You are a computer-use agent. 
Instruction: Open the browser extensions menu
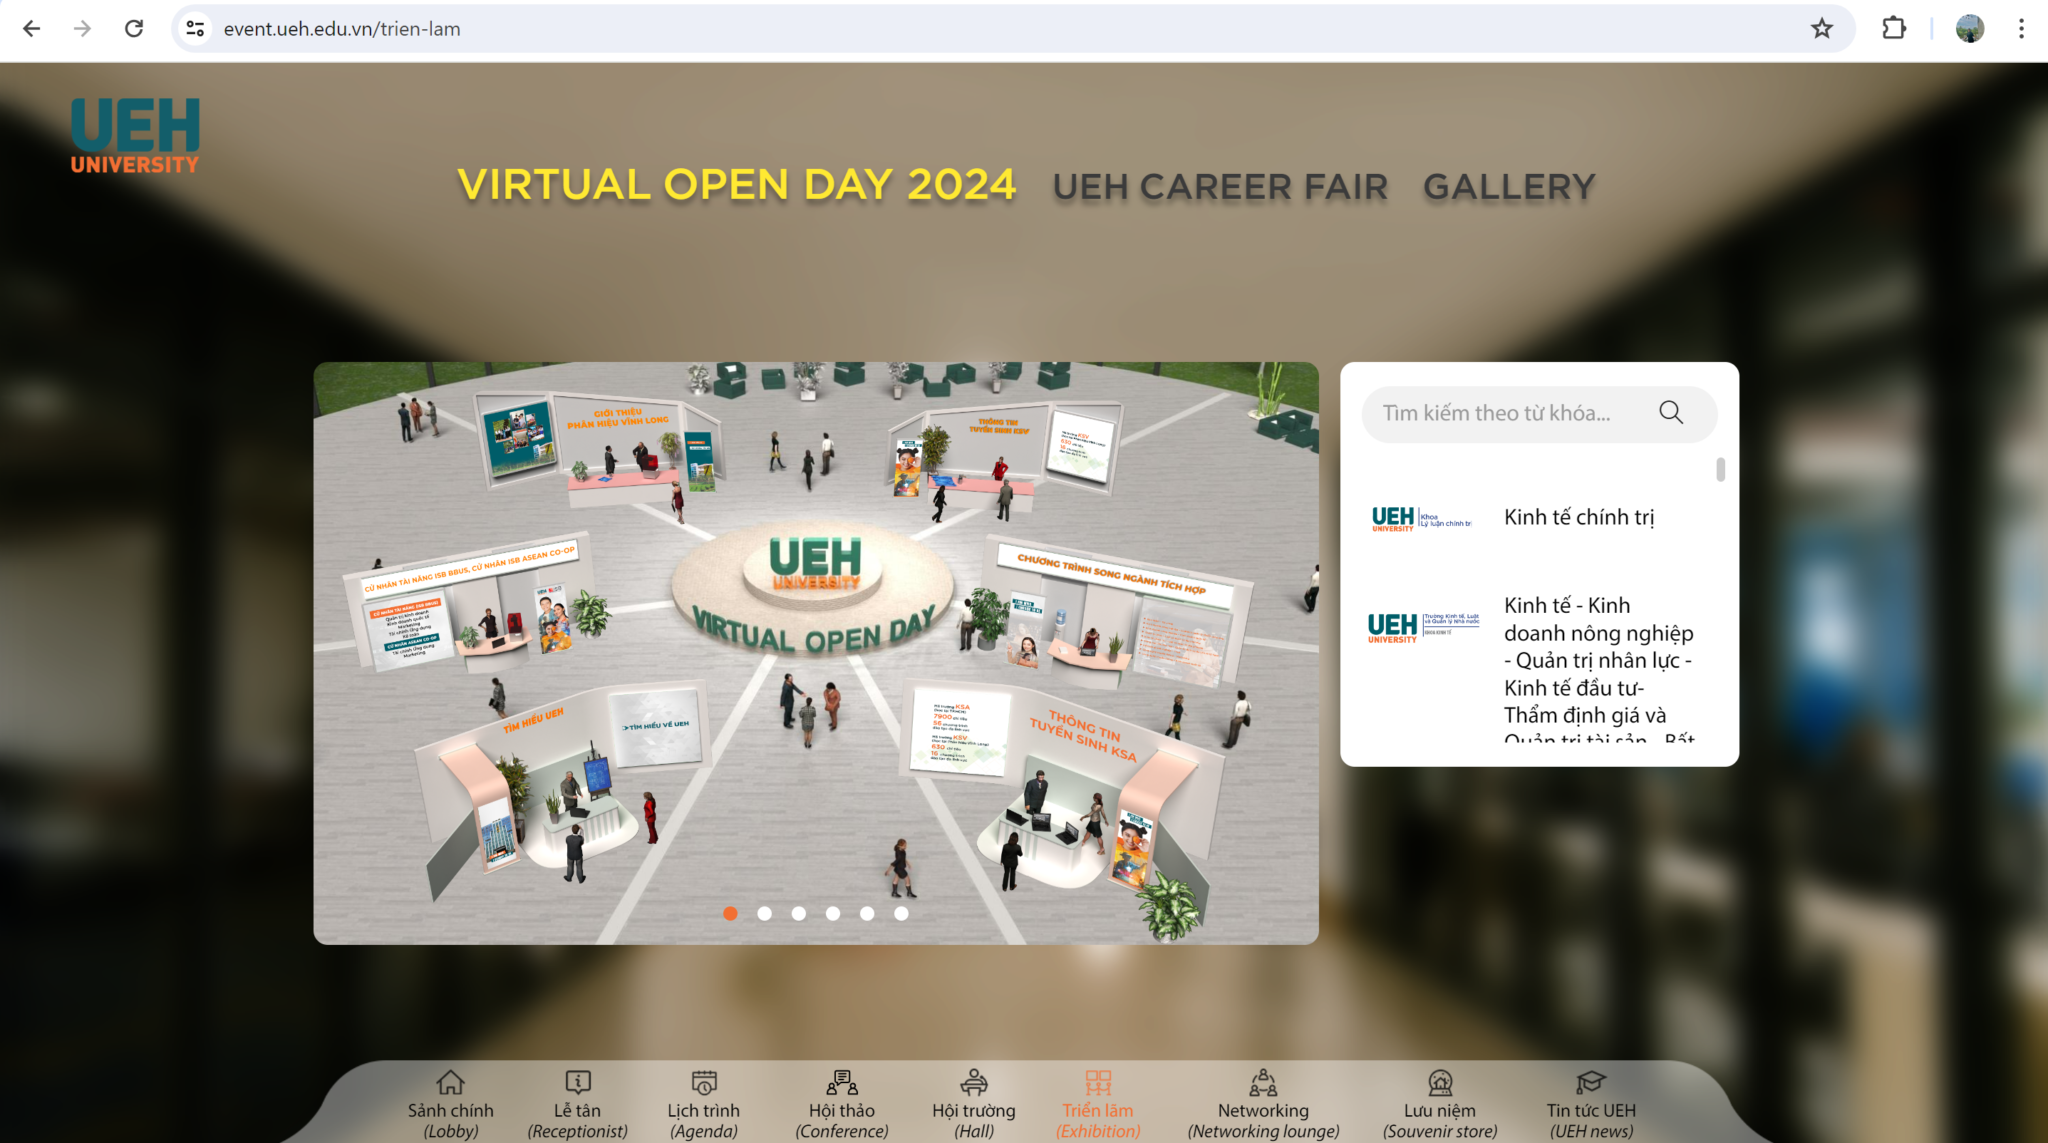[1894, 29]
